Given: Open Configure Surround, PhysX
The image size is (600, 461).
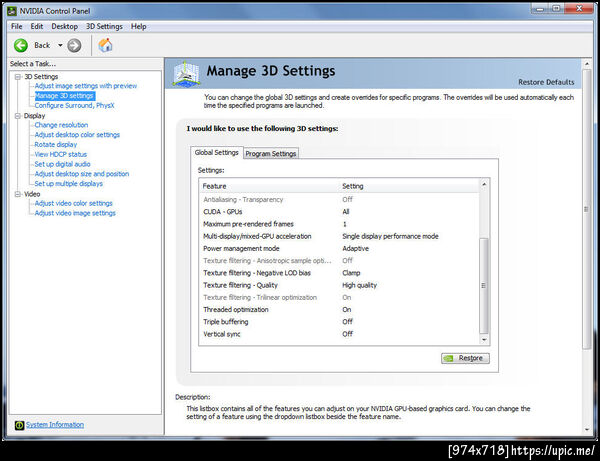Looking at the screenshot, I should (75, 106).
